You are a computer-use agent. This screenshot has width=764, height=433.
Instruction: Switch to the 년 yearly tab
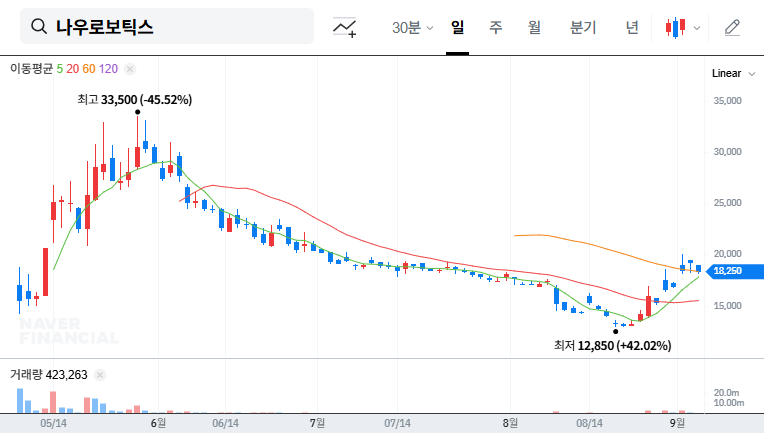coord(632,27)
